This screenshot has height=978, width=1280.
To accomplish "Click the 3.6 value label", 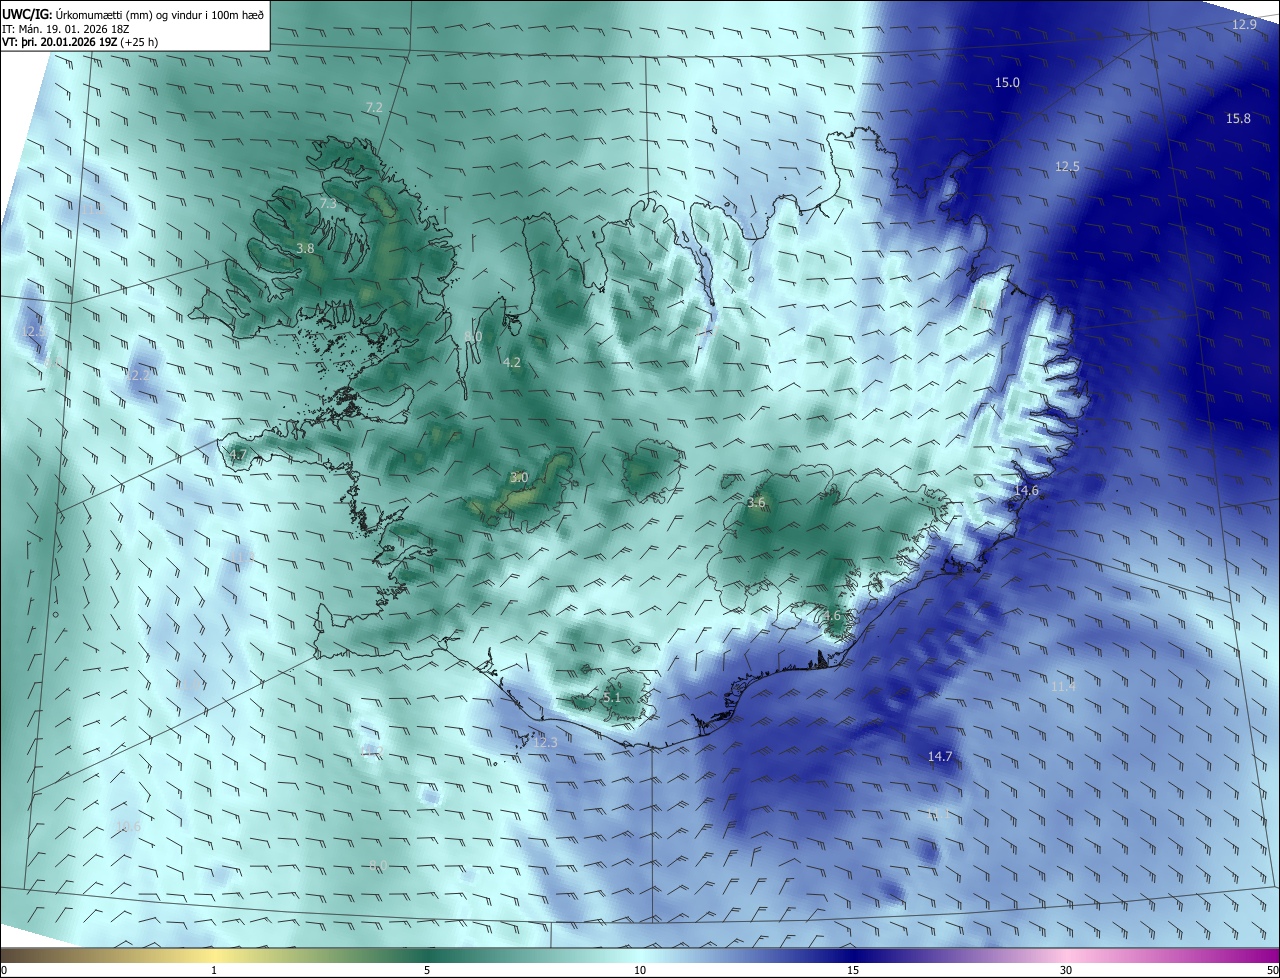I will pos(756,503).
